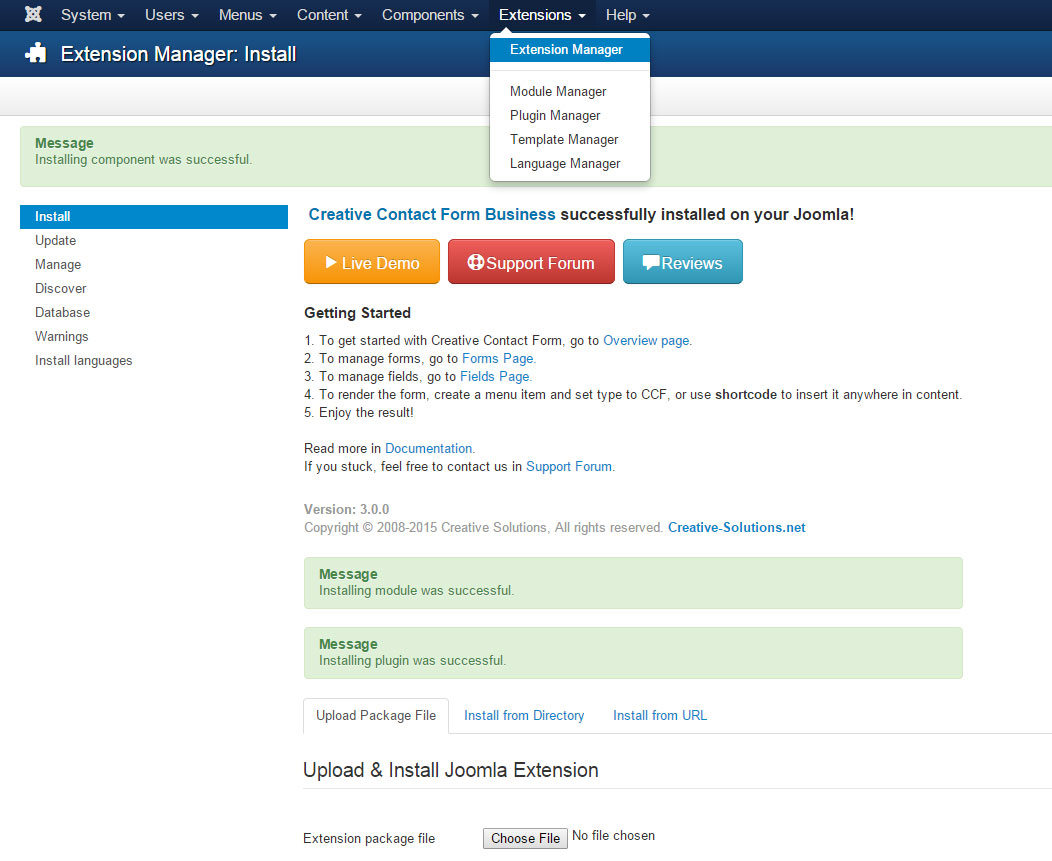Follow the Fields Page link

click(x=495, y=376)
